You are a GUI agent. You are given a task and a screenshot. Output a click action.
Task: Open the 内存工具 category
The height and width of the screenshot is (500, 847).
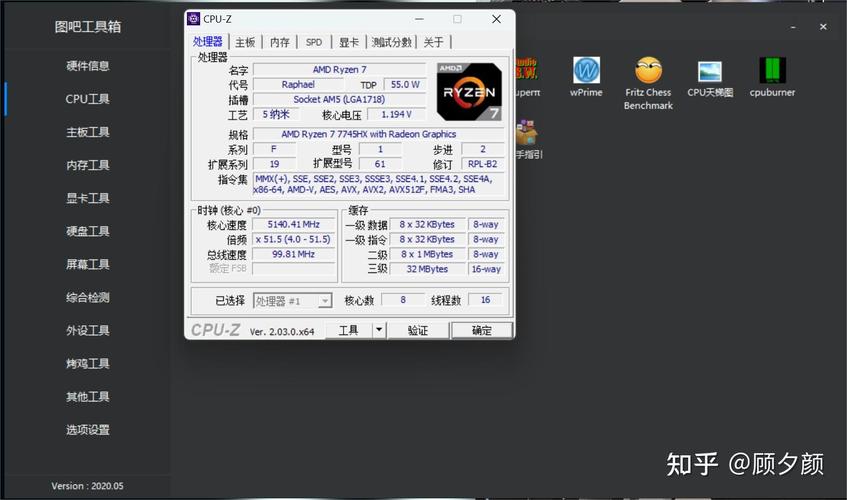tap(88, 165)
